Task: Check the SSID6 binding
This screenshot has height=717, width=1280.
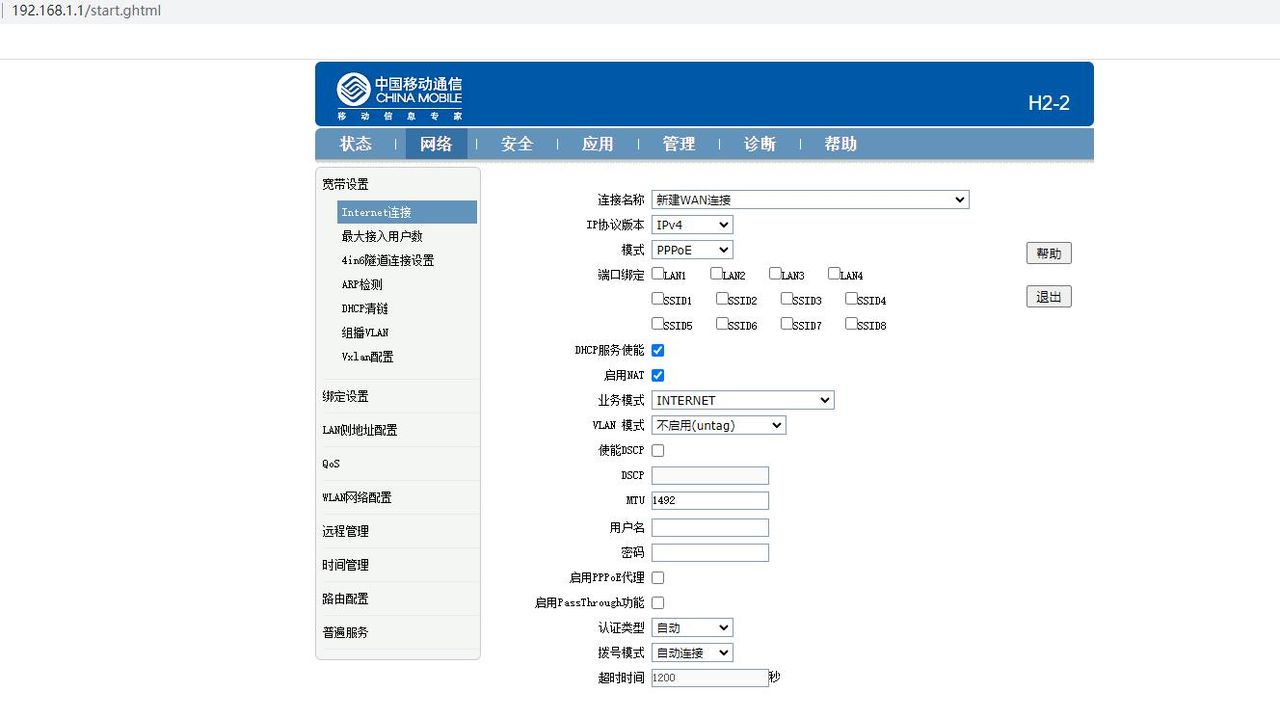Action: 722,323
